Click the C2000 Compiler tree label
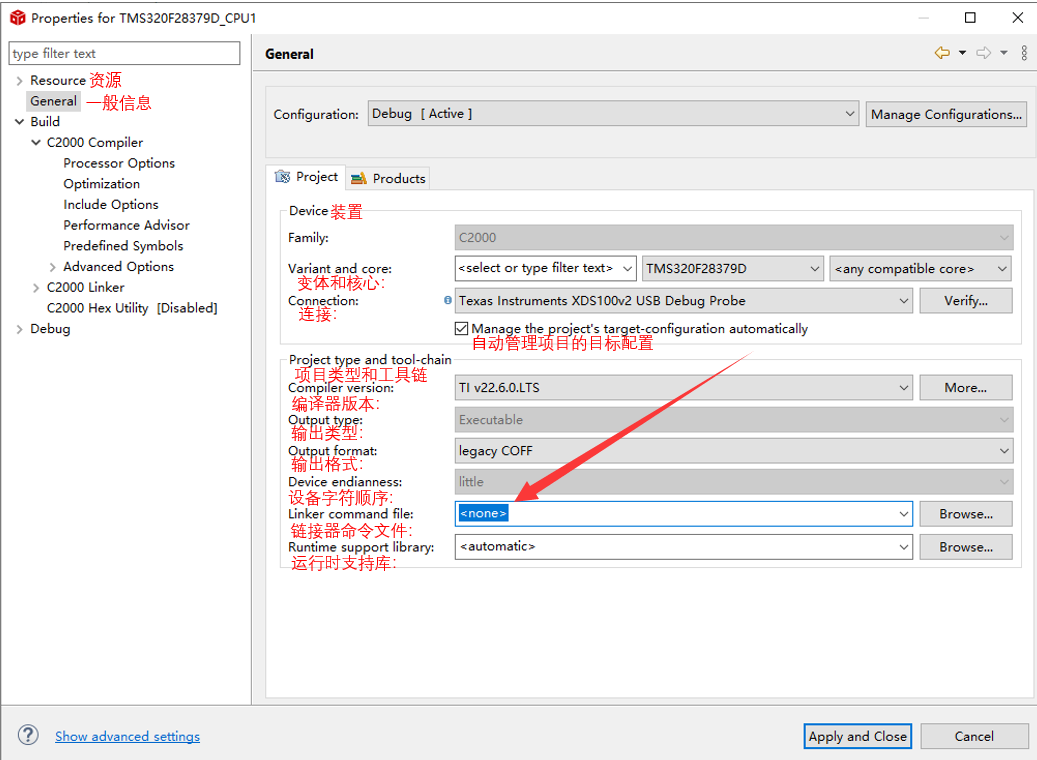Viewport: 1037px width, 760px height. tap(95, 142)
